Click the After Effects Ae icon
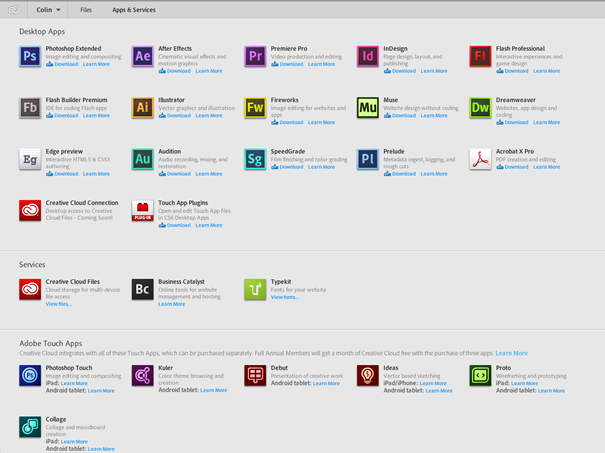 tap(143, 56)
